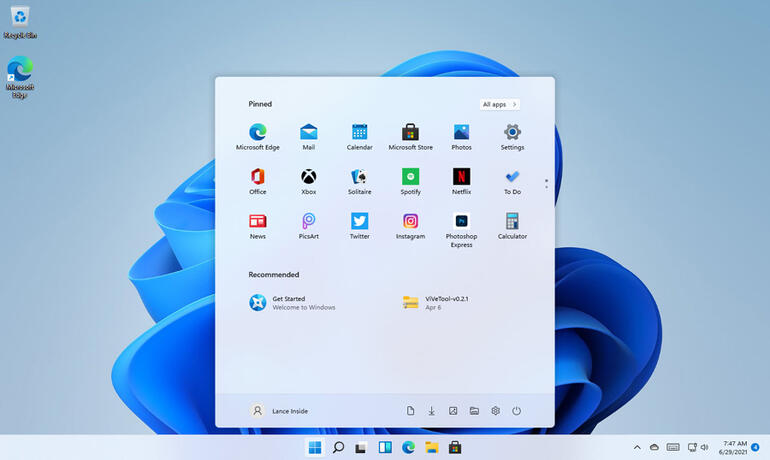
Task: Start the Solitaire game
Action: [359, 181]
